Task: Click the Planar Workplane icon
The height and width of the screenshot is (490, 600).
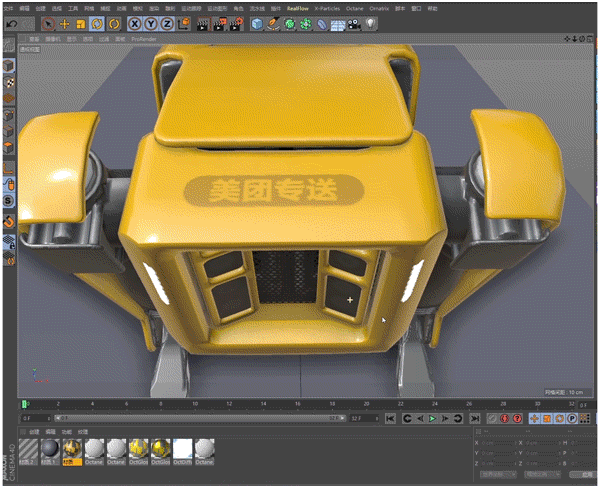Action: (x=9, y=258)
